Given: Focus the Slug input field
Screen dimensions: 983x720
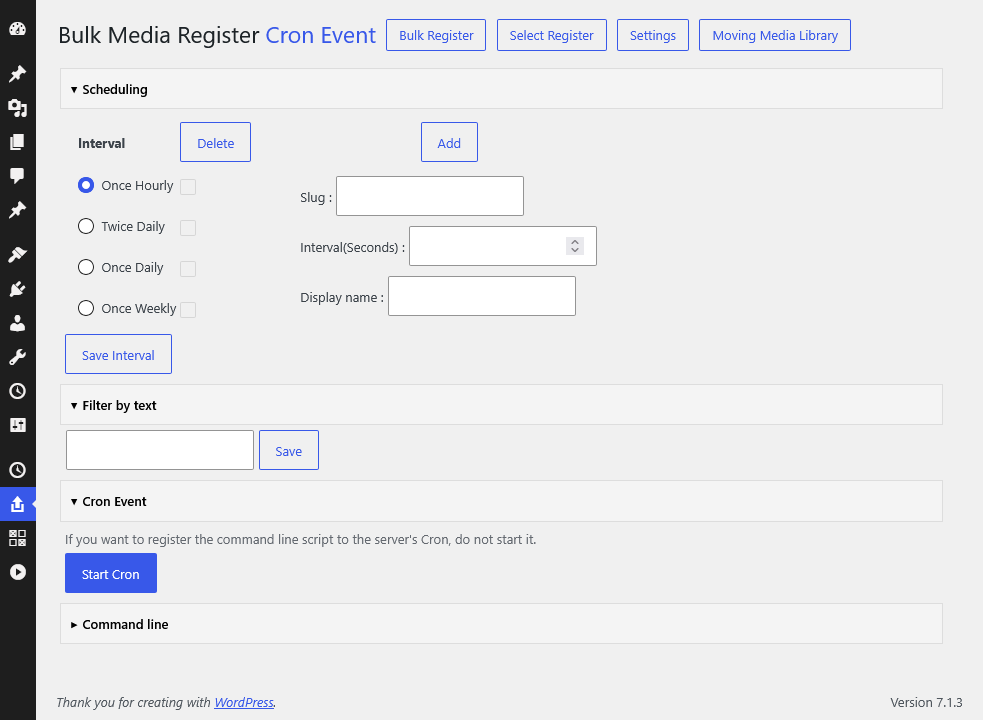Looking at the screenshot, I should [x=430, y=196].
